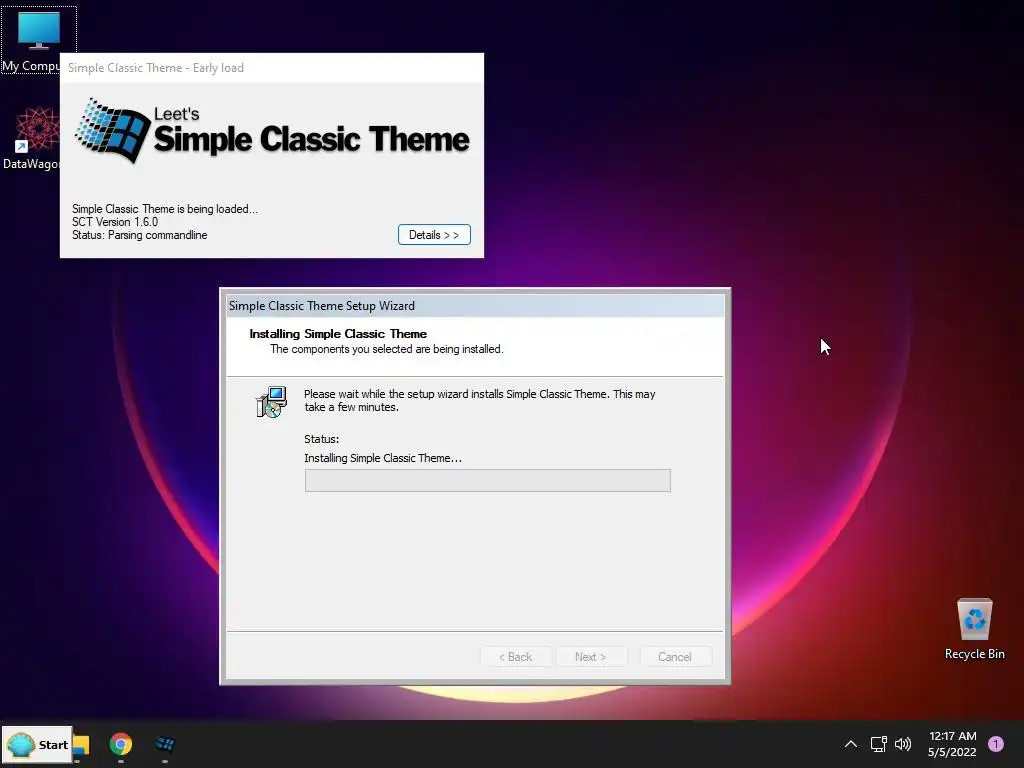Click the installer computer icon in wizard
1024x768 pixels.
[x=271, y=402]
